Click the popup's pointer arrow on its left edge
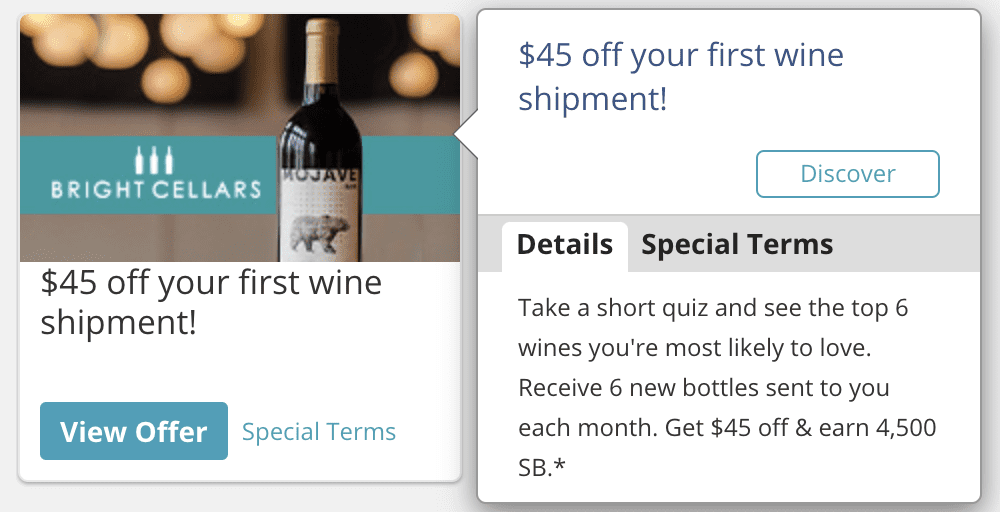Screen dimensions: 1000x512 point(466,134)
